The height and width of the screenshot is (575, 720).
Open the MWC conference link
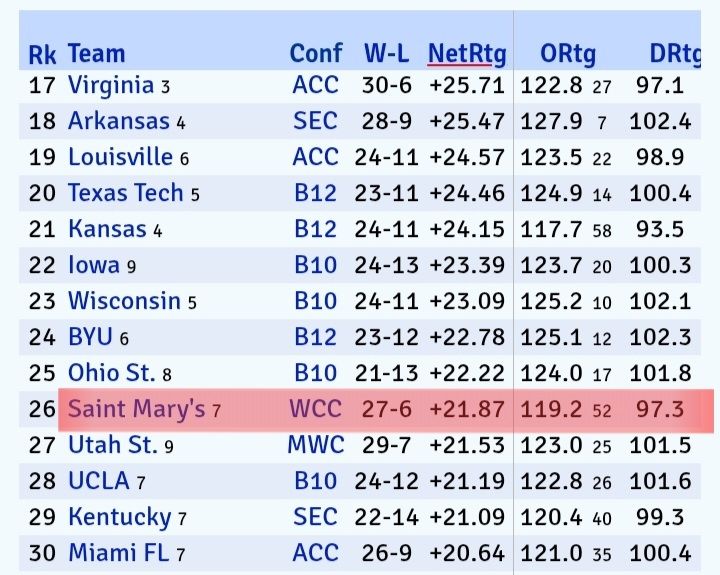tap(316, 445)
